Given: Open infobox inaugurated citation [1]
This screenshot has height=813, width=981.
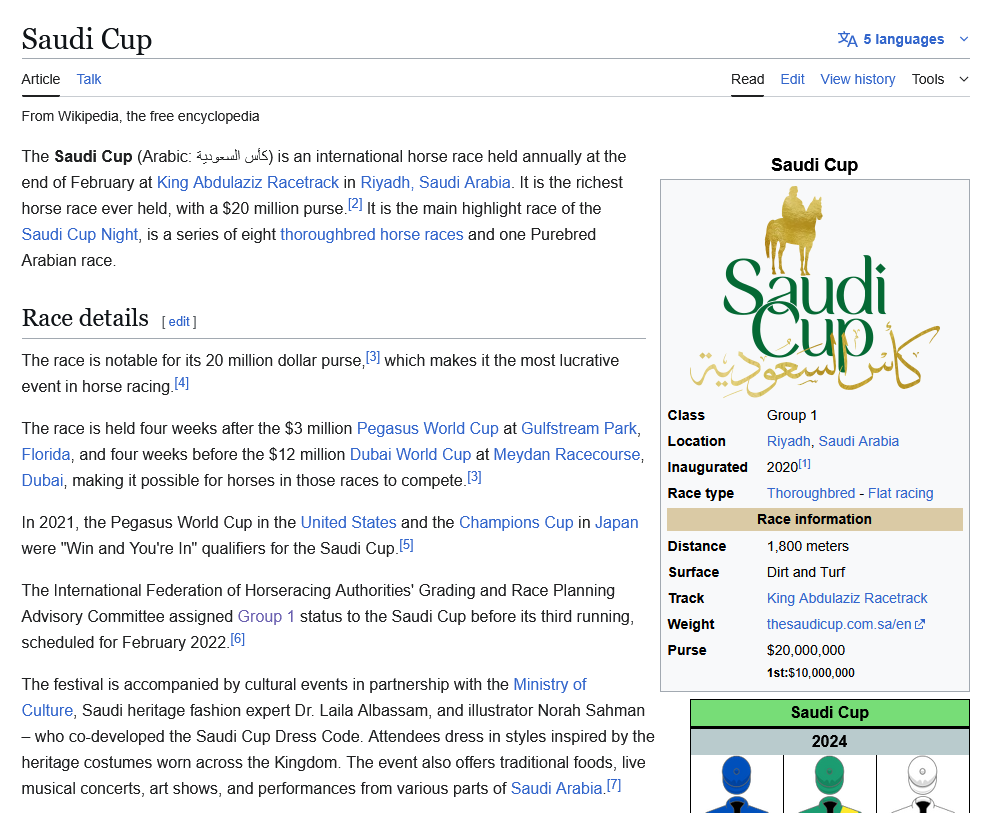Looking at the screenshot, I should (805, 464).
